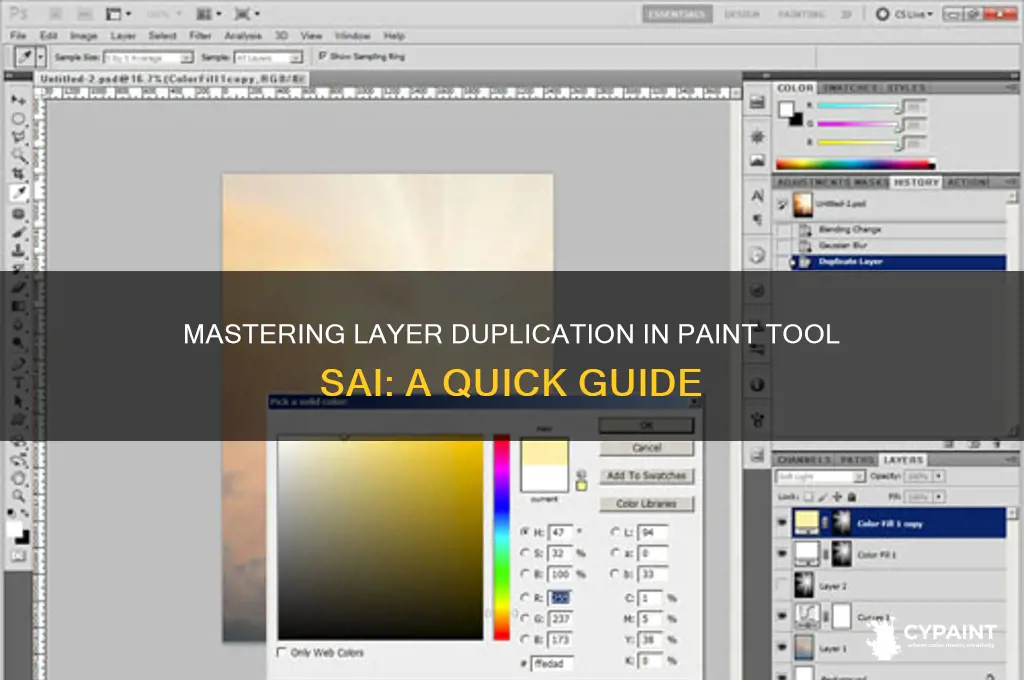Open View Extras dropdown in app bar
1024x680 pixels.
pyautogui.click(x=118, y=14)
